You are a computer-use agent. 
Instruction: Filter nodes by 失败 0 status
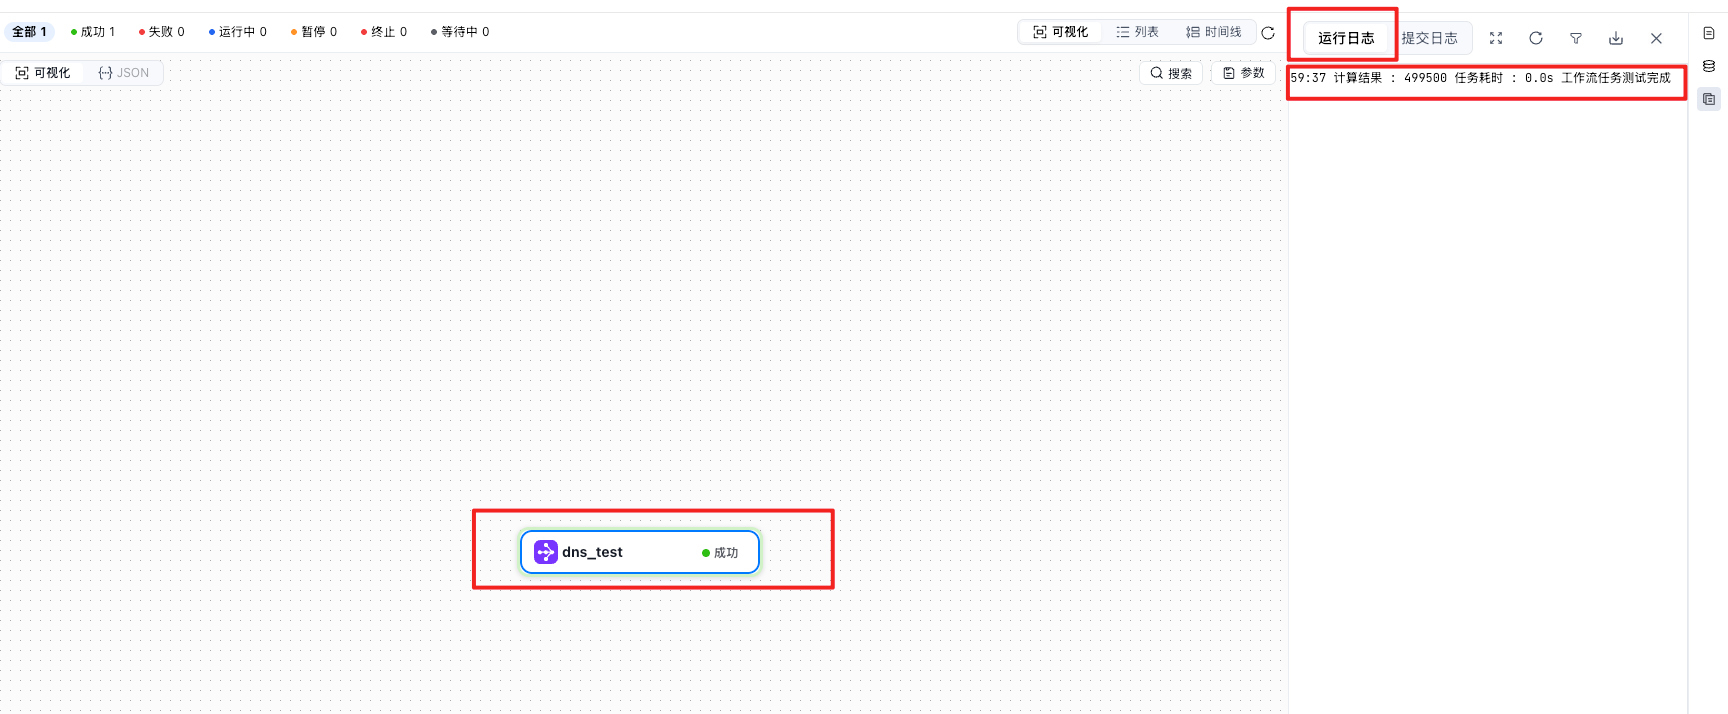pos(162,32)
